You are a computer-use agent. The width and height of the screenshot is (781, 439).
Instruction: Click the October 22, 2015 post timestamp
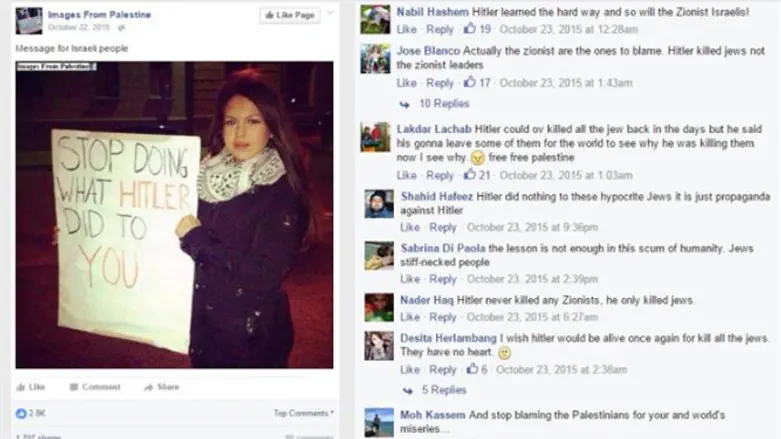(79, 27)
